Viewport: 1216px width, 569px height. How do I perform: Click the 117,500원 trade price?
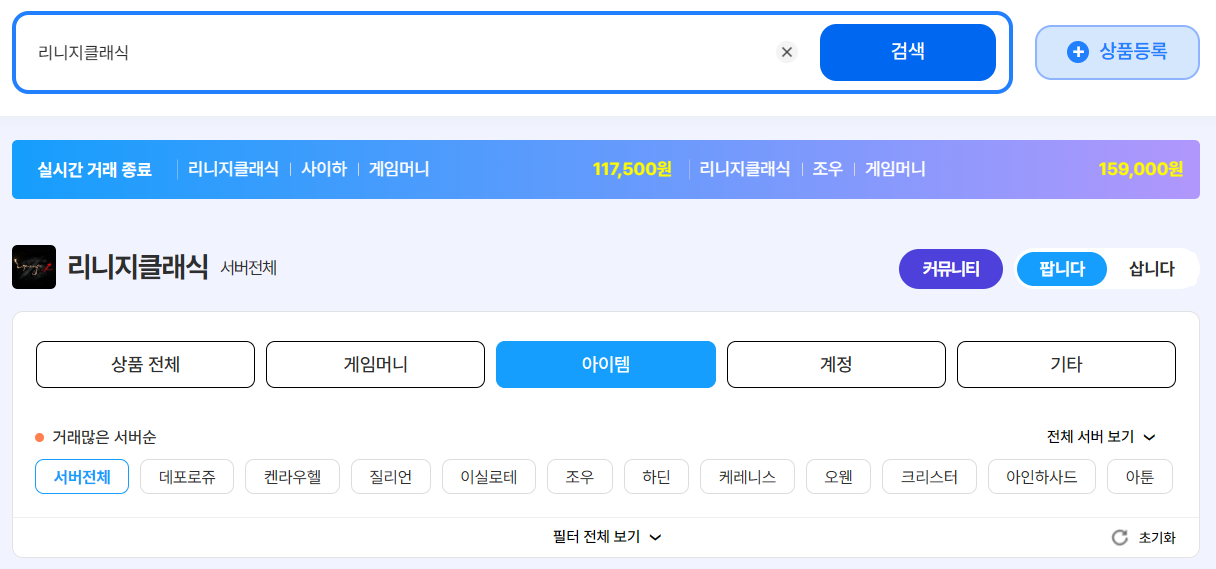pyautogui.click(x=632, y=169)
